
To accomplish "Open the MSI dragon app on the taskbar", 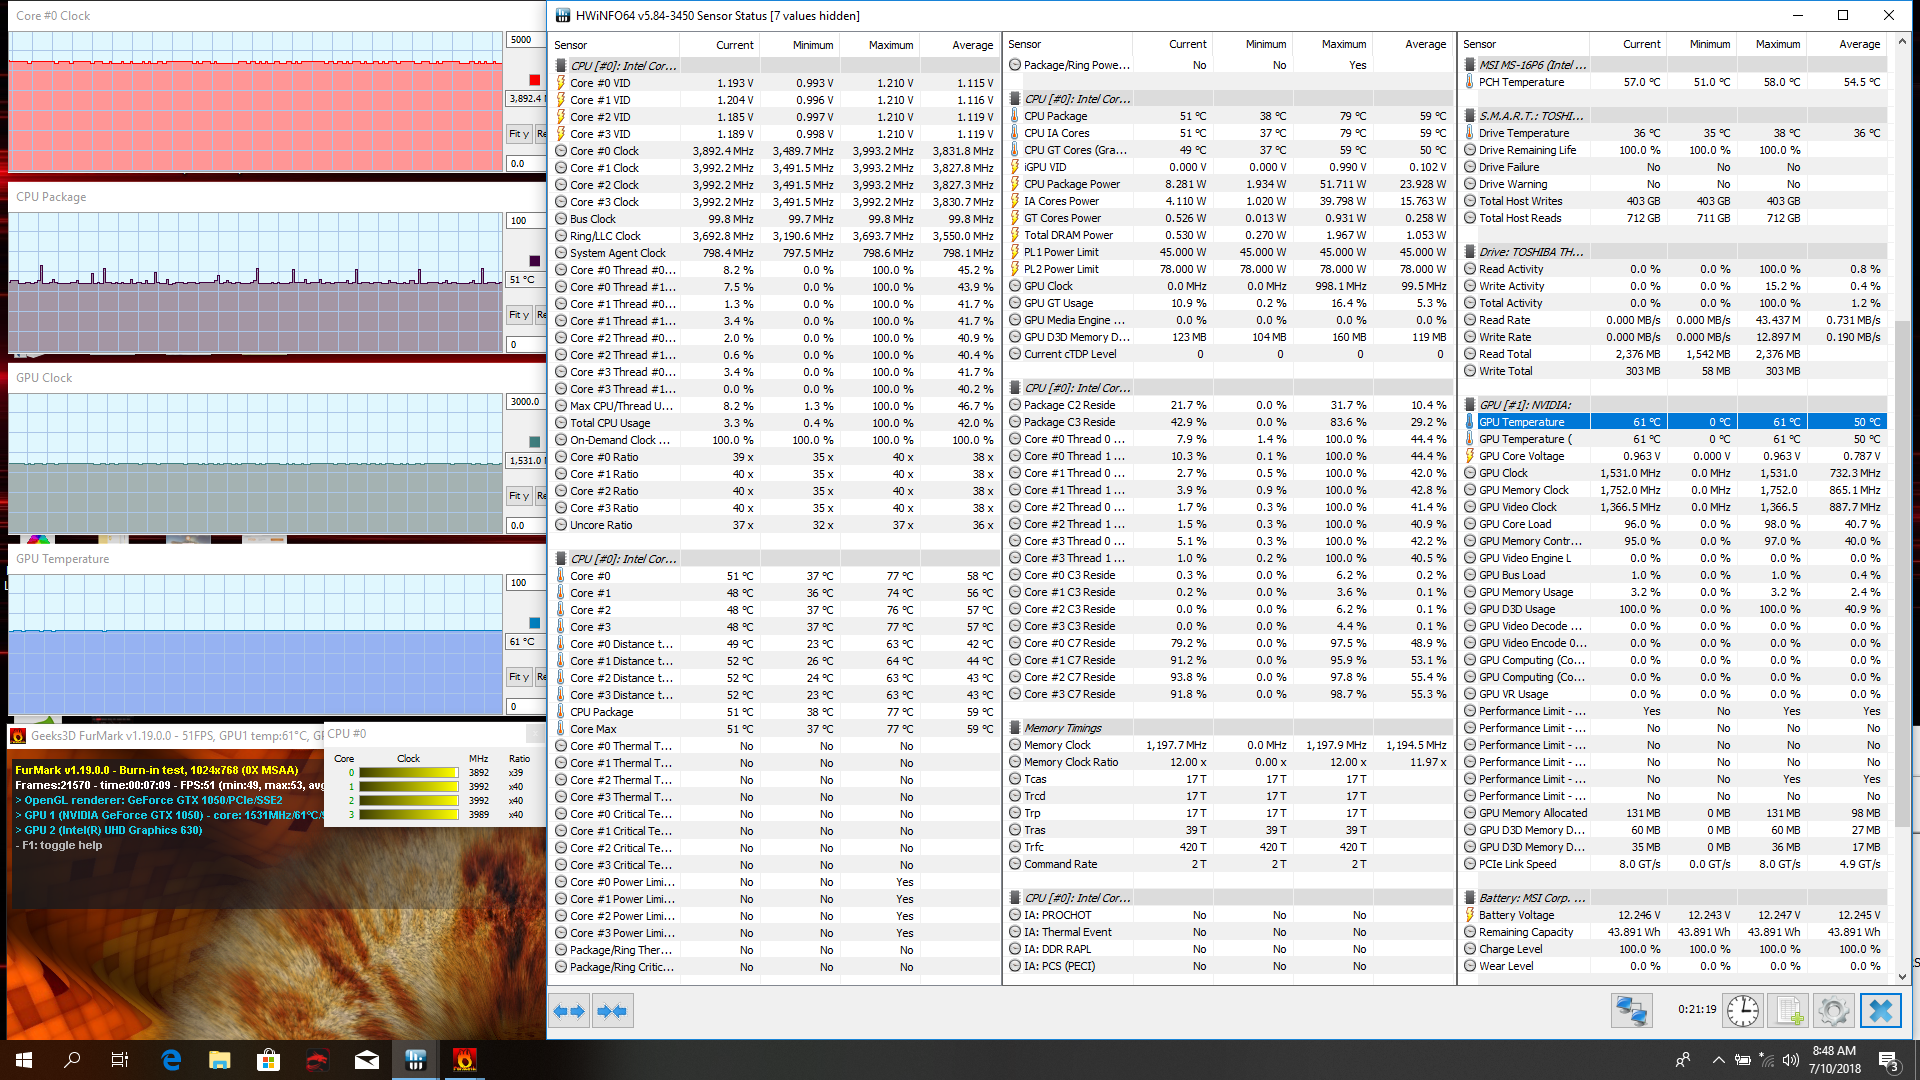I will pyautogui.click(x=318, y=1060).
